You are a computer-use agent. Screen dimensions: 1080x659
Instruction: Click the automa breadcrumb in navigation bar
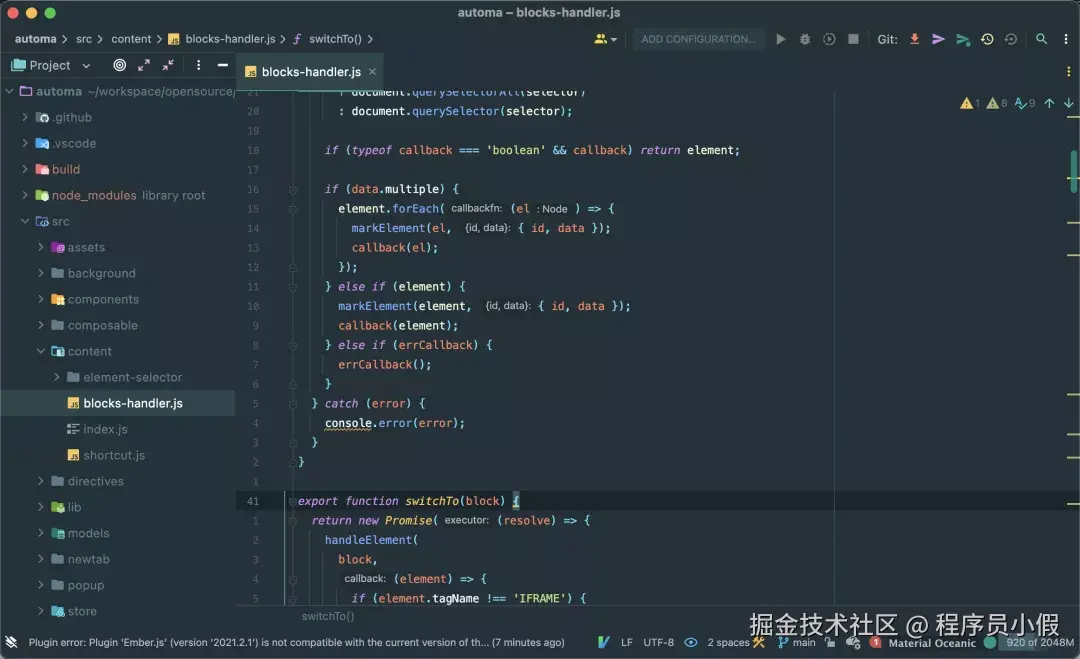click(35, 39)
